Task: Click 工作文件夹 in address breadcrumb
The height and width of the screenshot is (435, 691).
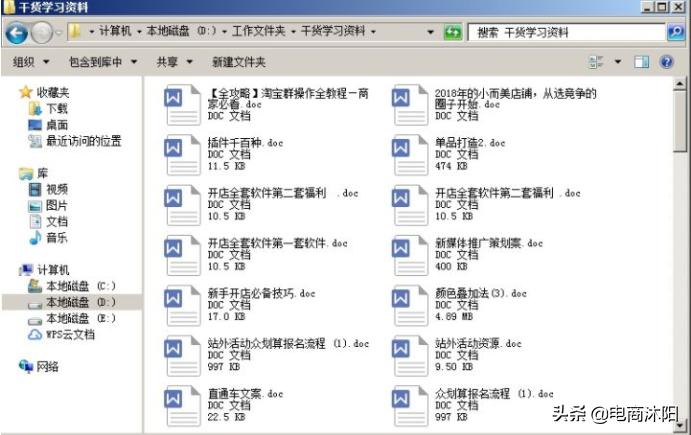Action: tap(259, 31)
